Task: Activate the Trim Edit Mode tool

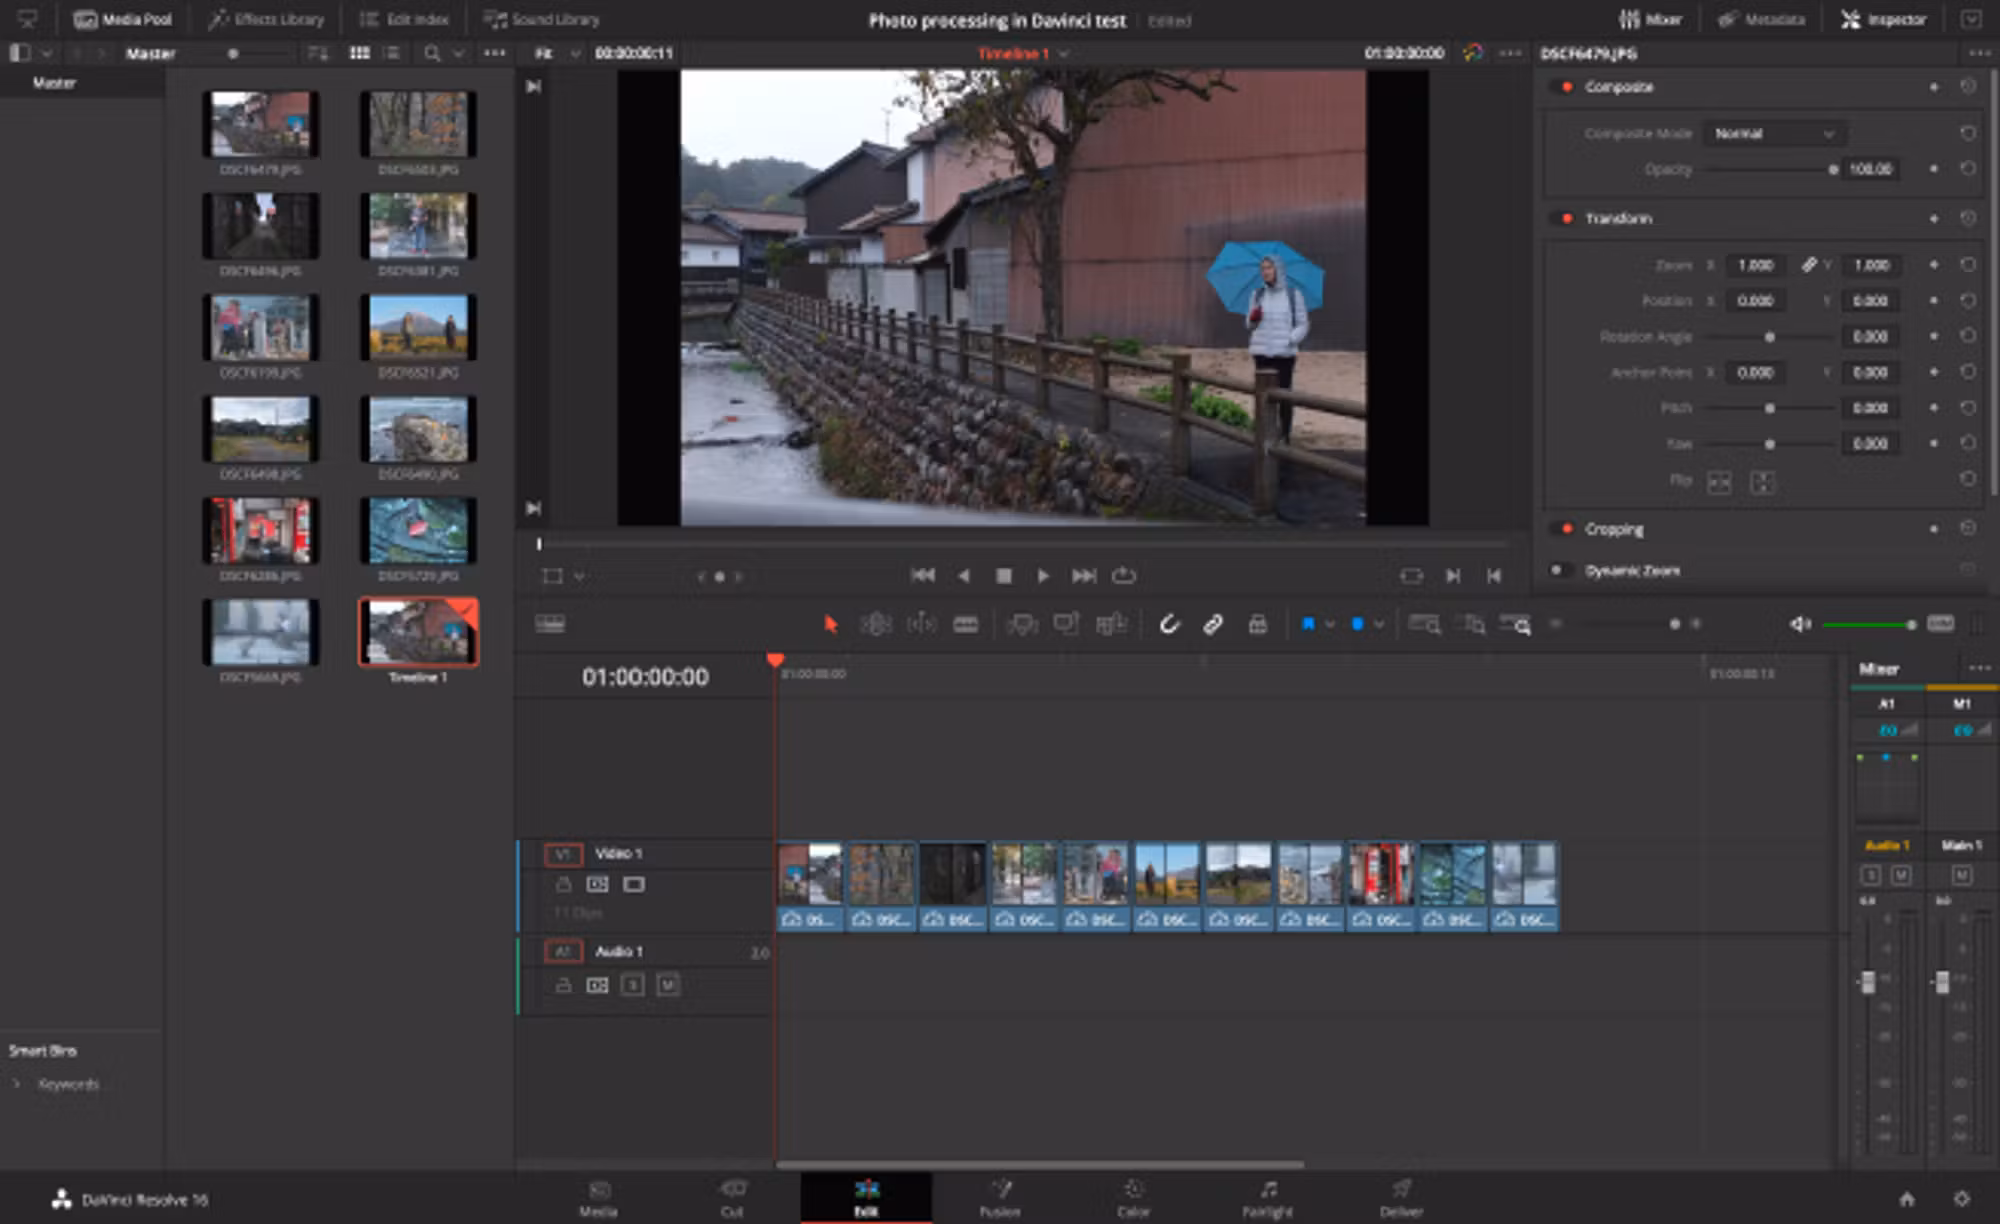Action: pyautogui.click(x=876, y=624)
